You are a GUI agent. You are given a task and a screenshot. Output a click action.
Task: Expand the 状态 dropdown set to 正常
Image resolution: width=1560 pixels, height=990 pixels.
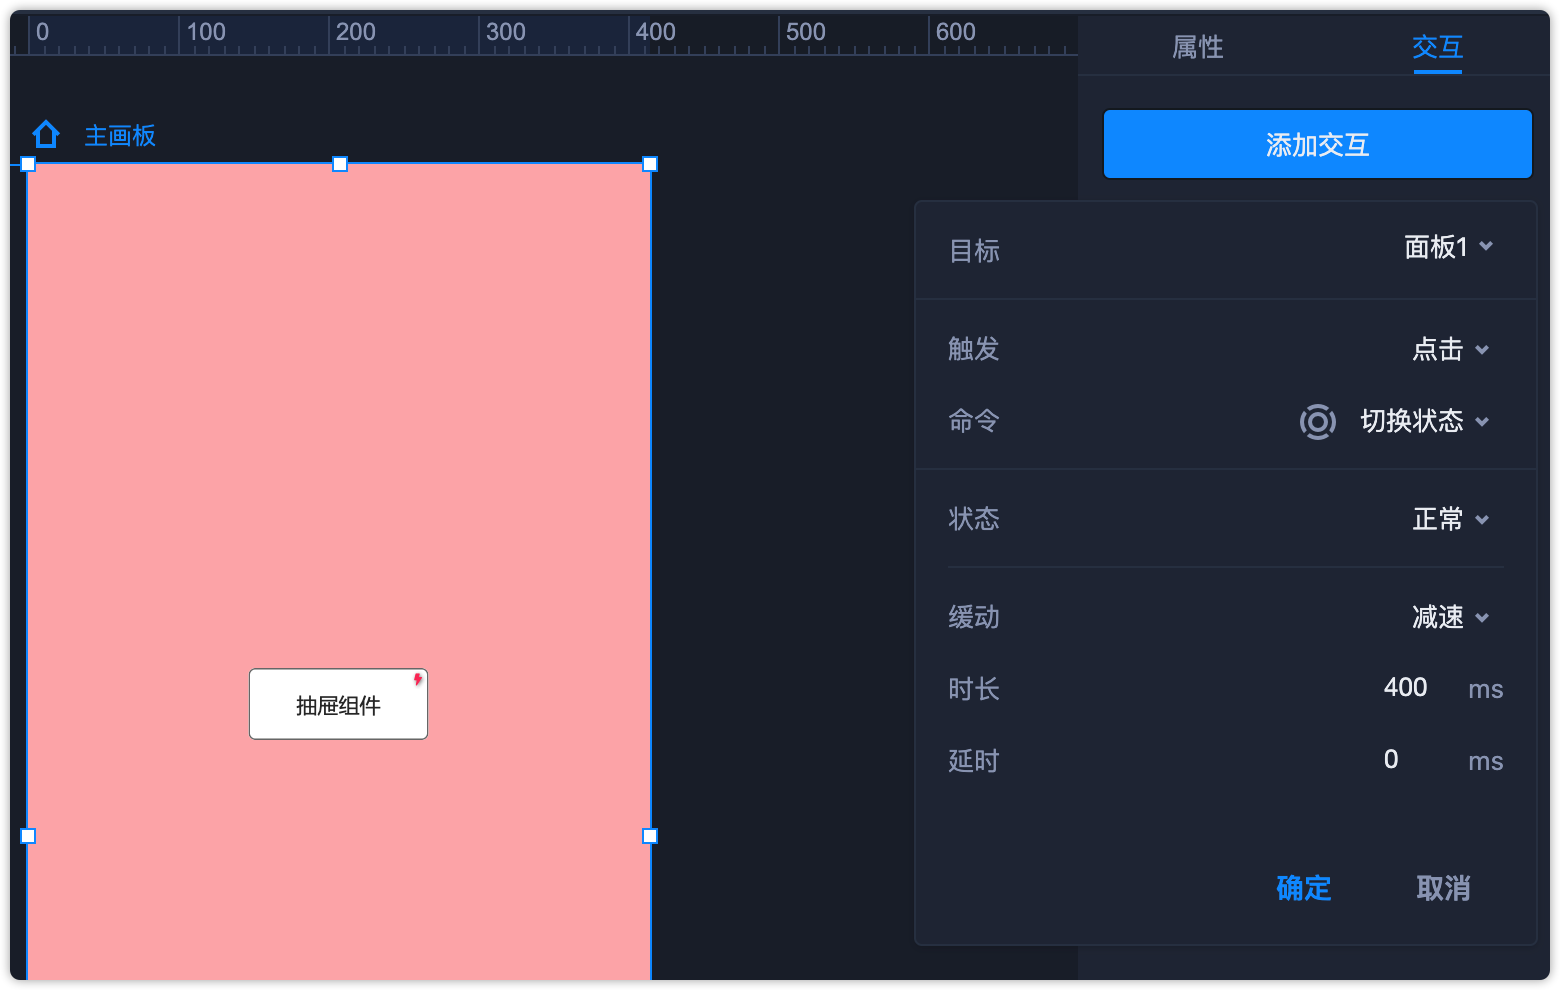[1450, 519]
